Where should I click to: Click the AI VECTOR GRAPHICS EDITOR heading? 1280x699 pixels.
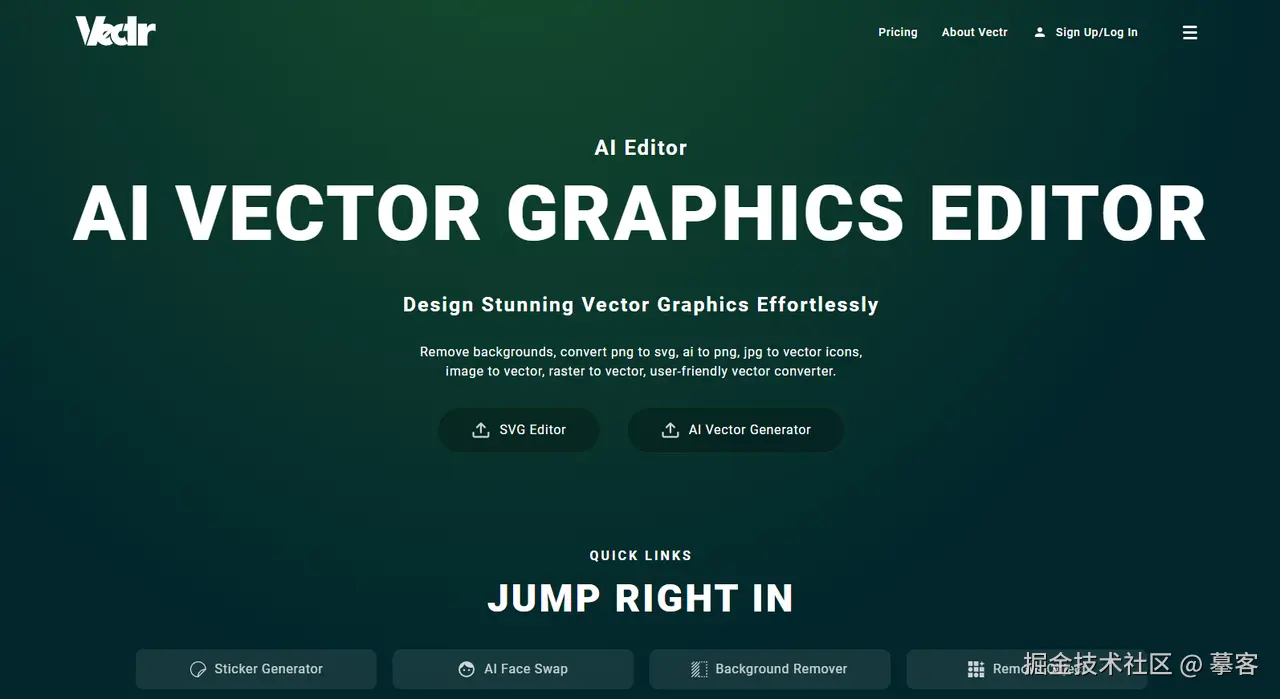[640, 214]
